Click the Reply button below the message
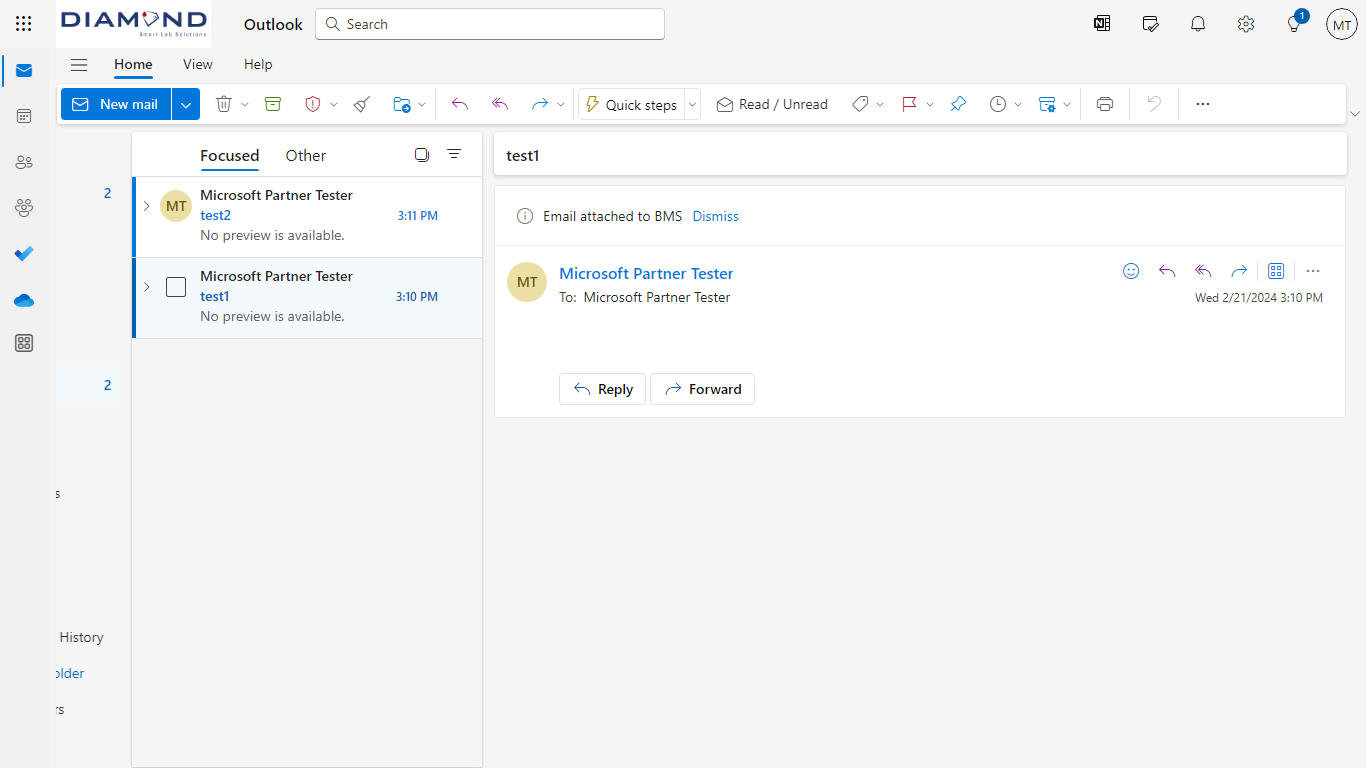 (602, 389)
